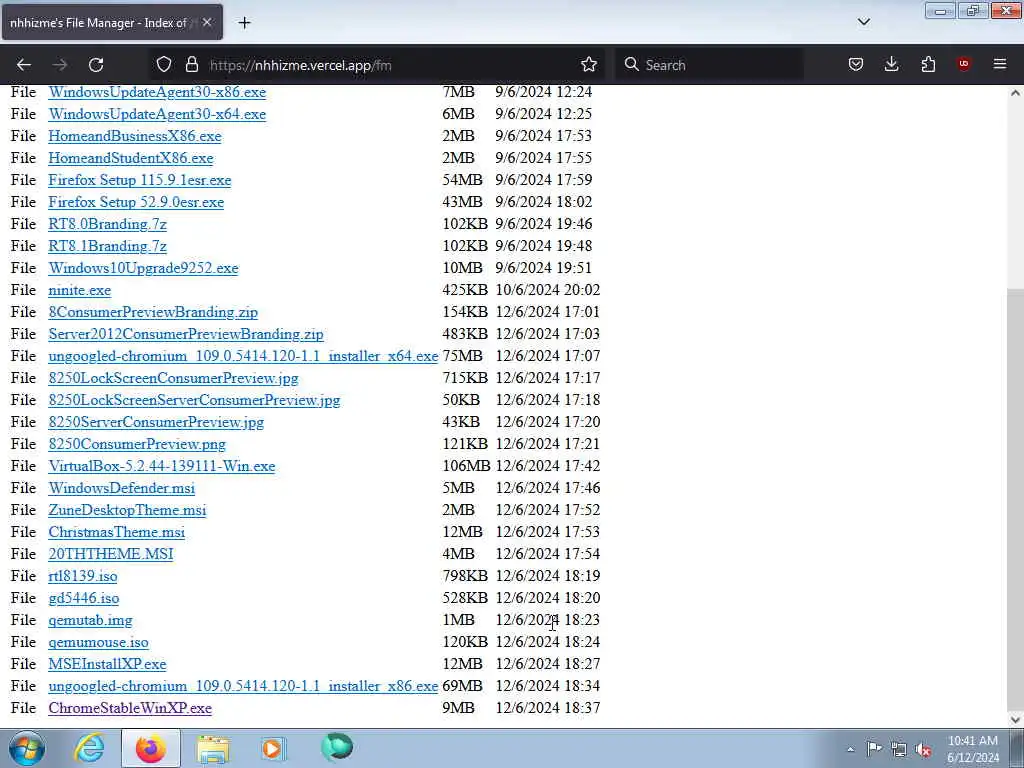1024x768 pixels.
Task: Click the scrollbar up arrow
Action: [x=1016, y=93]
